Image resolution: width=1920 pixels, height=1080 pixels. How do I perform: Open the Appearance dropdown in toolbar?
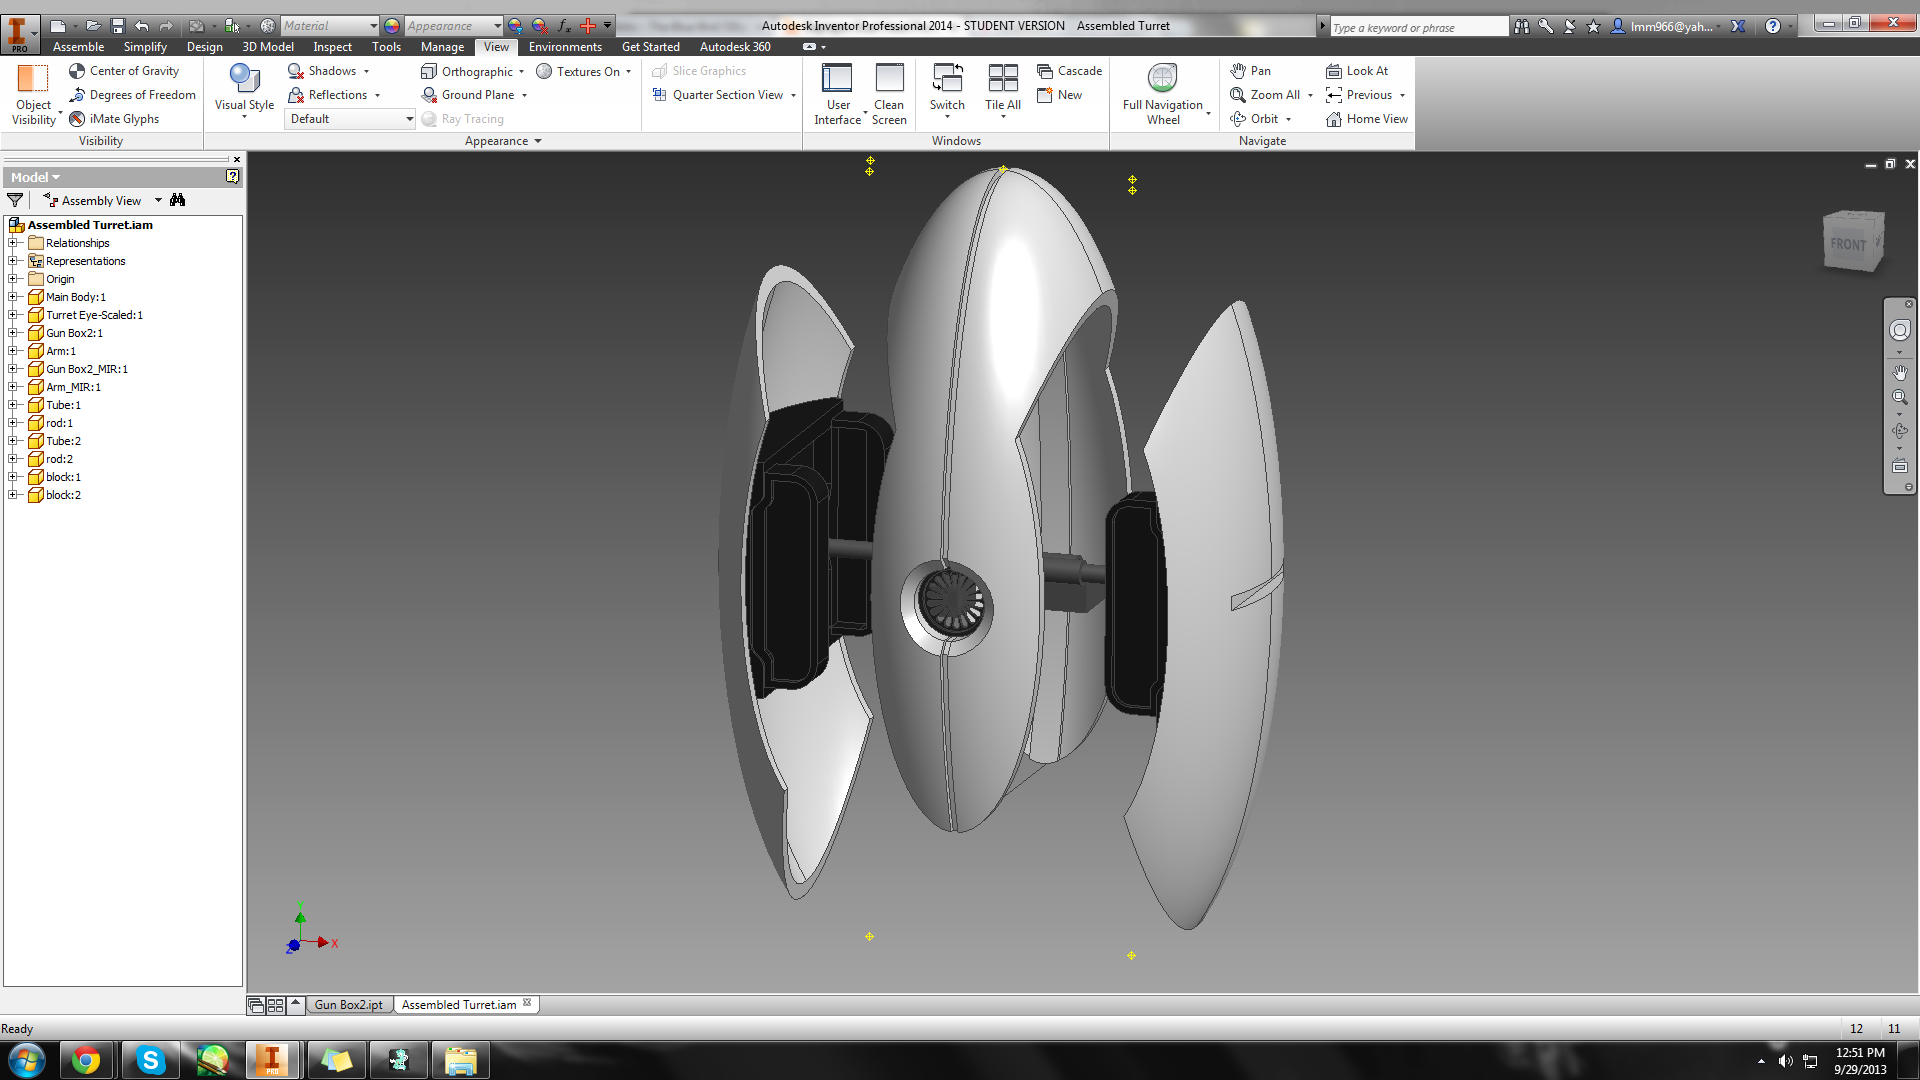click(454, 26)
